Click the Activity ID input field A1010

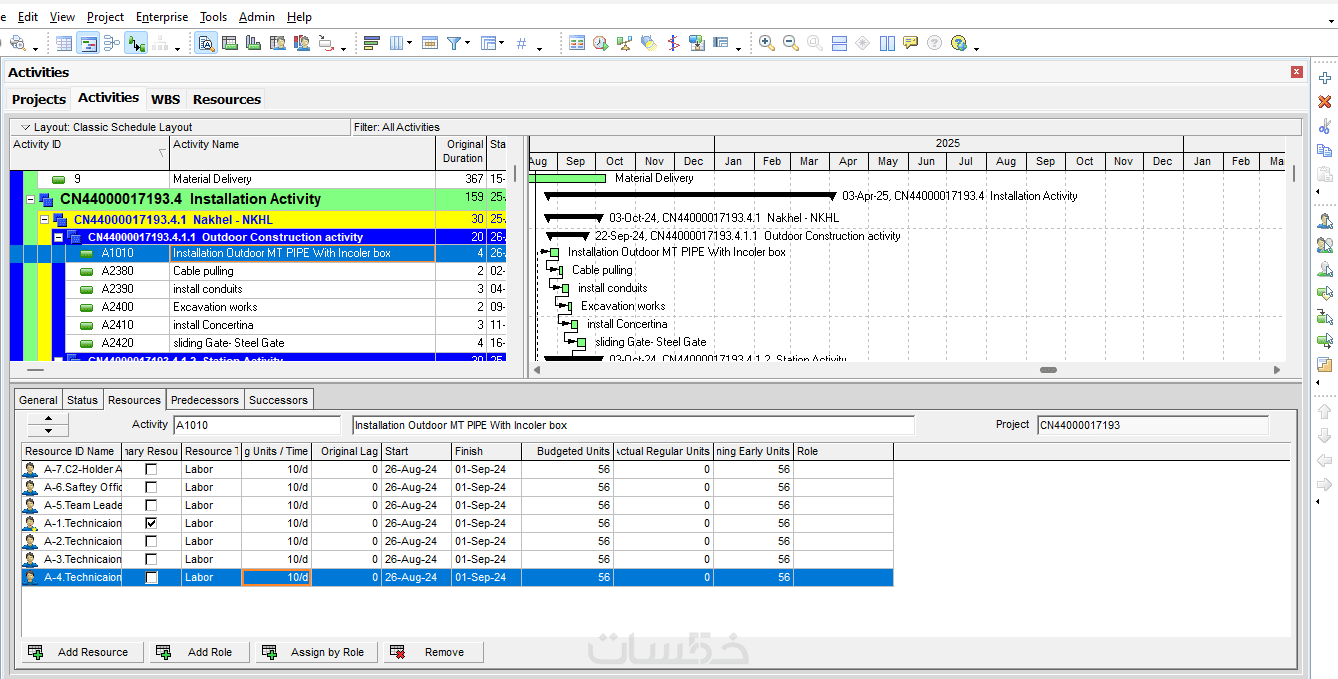[256, 425]
